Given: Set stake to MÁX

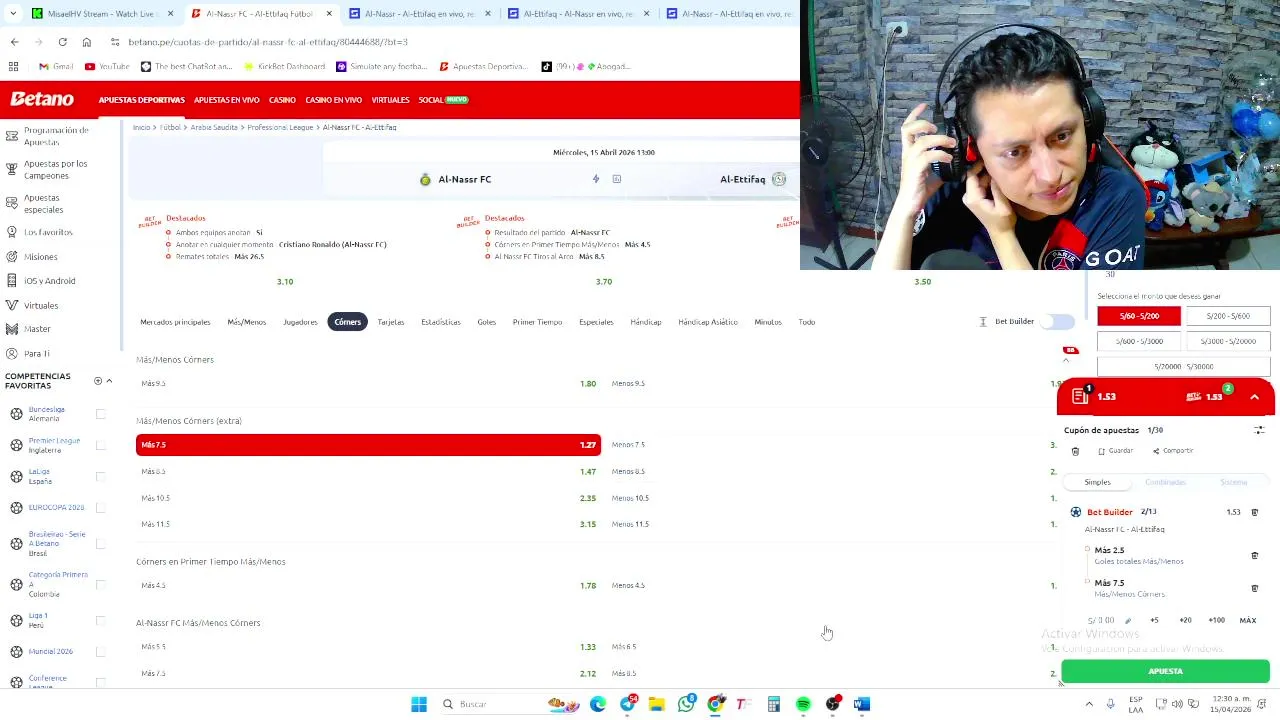Looking at the screenshot, I should tap(1248, 620).
